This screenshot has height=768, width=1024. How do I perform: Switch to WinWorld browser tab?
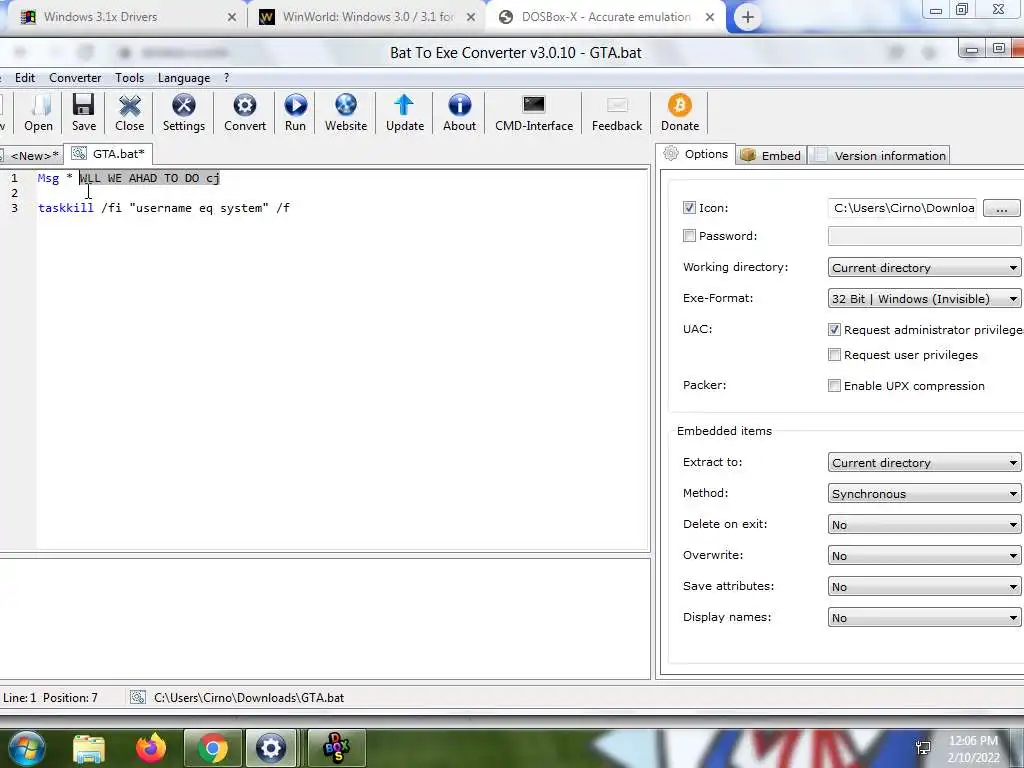366,17
